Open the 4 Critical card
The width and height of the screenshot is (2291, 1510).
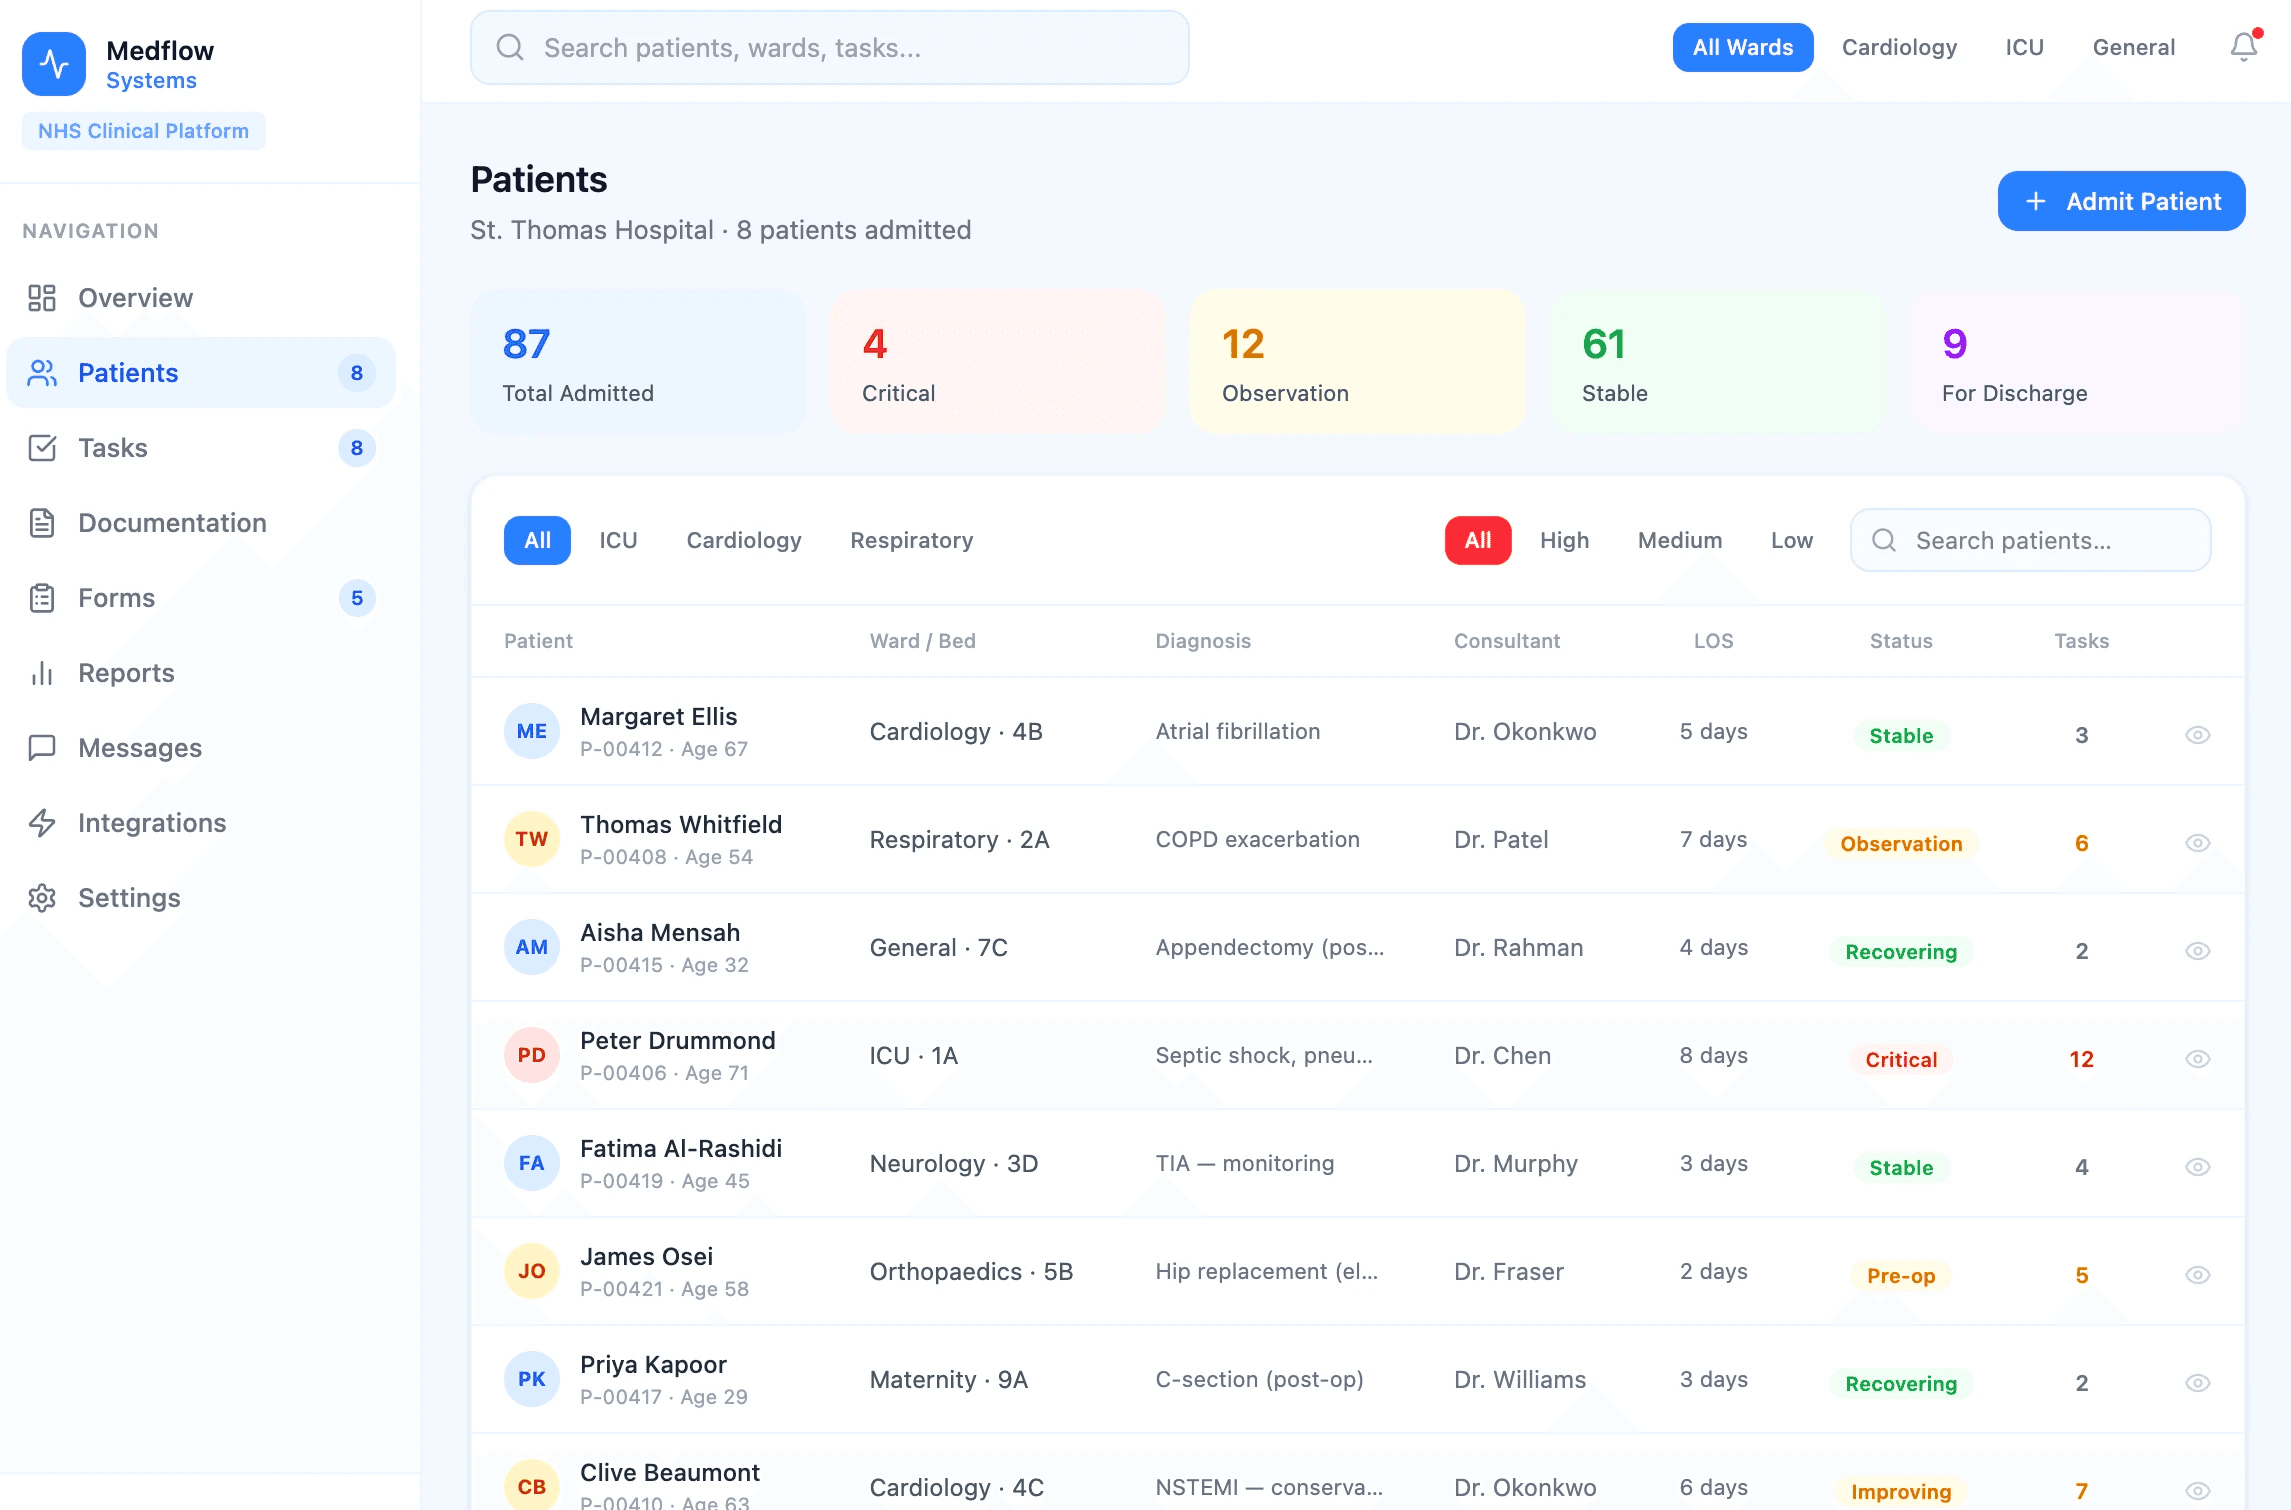[x=998, y=362]
